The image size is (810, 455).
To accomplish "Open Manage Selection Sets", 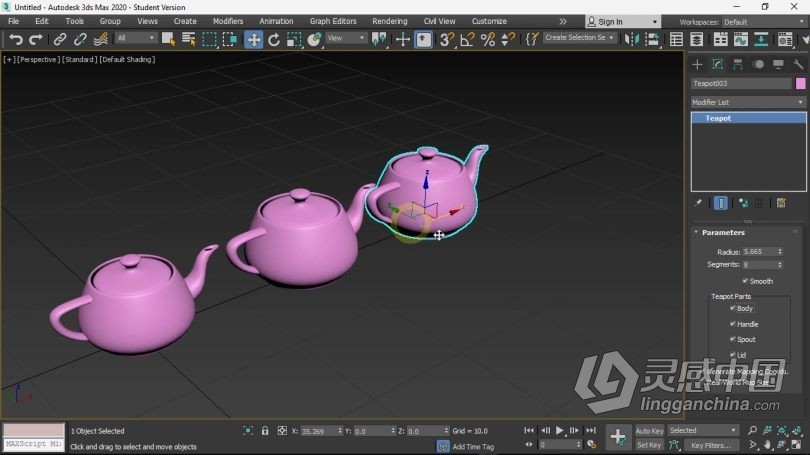I will [x=532, y=39].
